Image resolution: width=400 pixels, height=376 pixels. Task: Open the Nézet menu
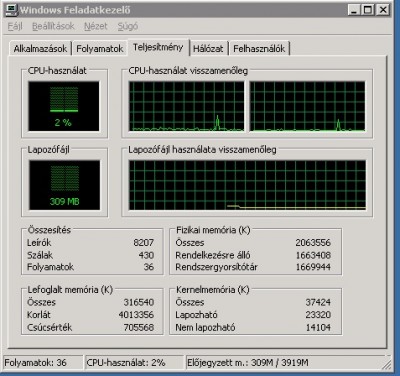coord(96,26)
